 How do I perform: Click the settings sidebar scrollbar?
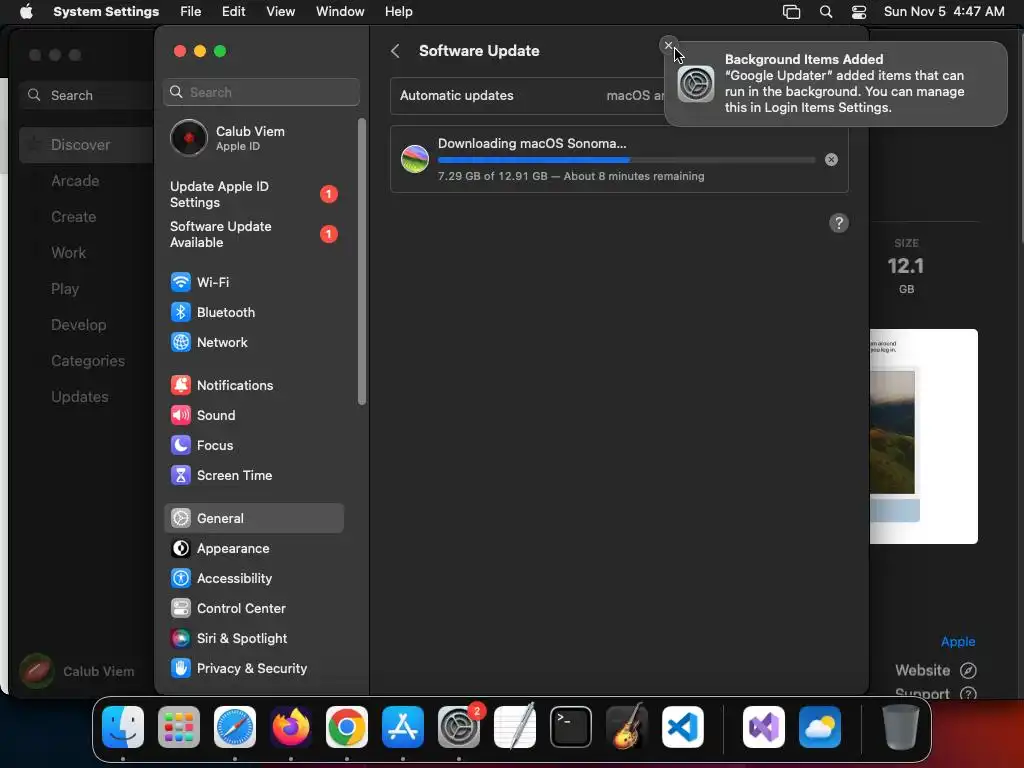362,261
